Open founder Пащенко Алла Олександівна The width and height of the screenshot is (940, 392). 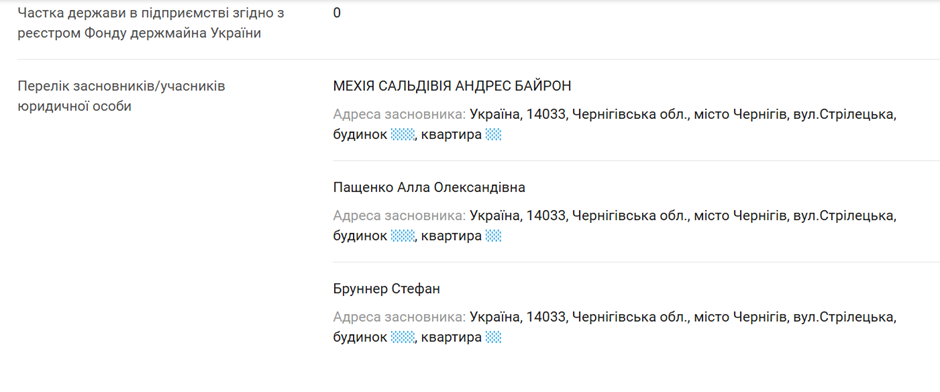429,188
